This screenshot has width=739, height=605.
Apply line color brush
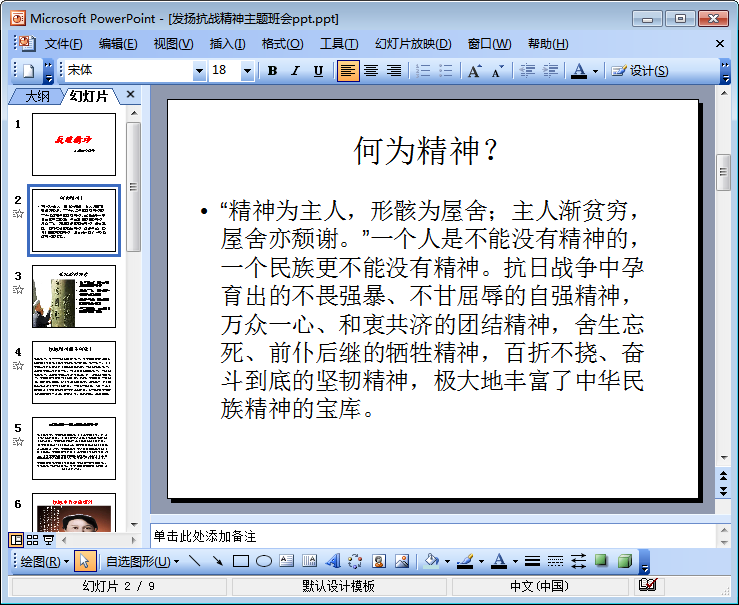(465, 561)
